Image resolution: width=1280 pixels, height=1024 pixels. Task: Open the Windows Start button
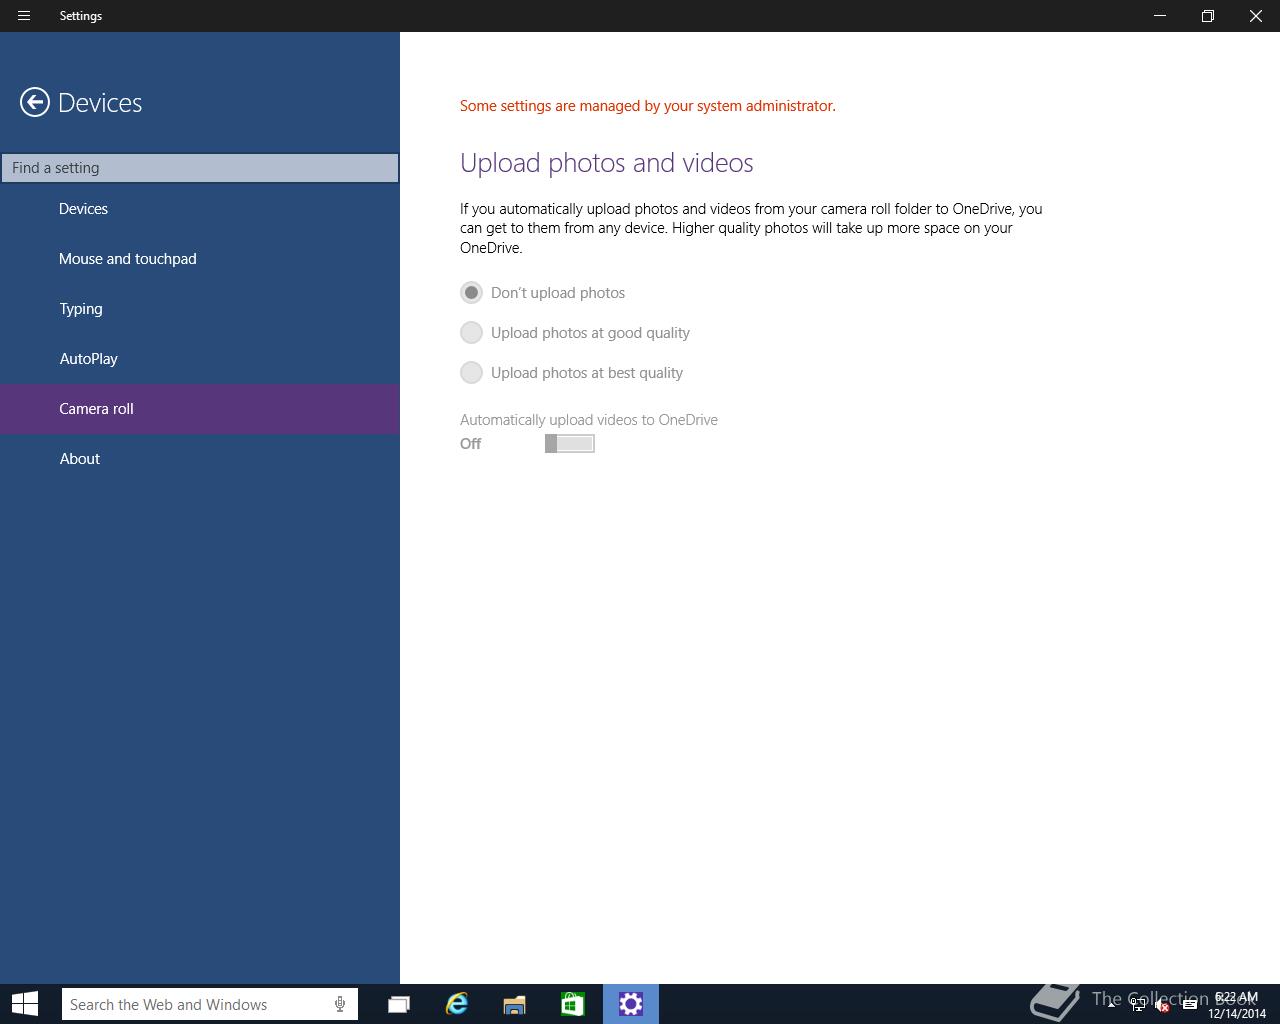pos(24,1004)
